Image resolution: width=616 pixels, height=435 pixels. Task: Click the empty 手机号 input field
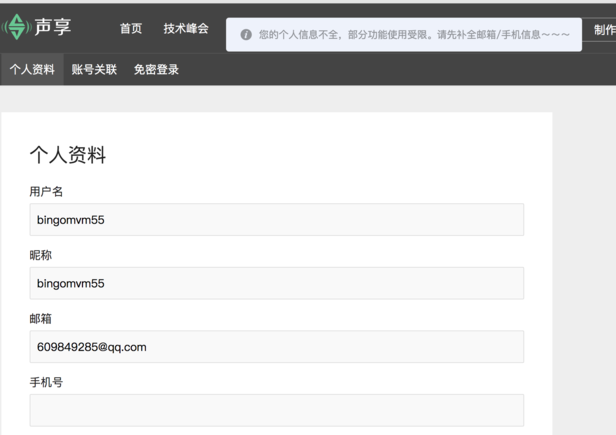point(276,410)
